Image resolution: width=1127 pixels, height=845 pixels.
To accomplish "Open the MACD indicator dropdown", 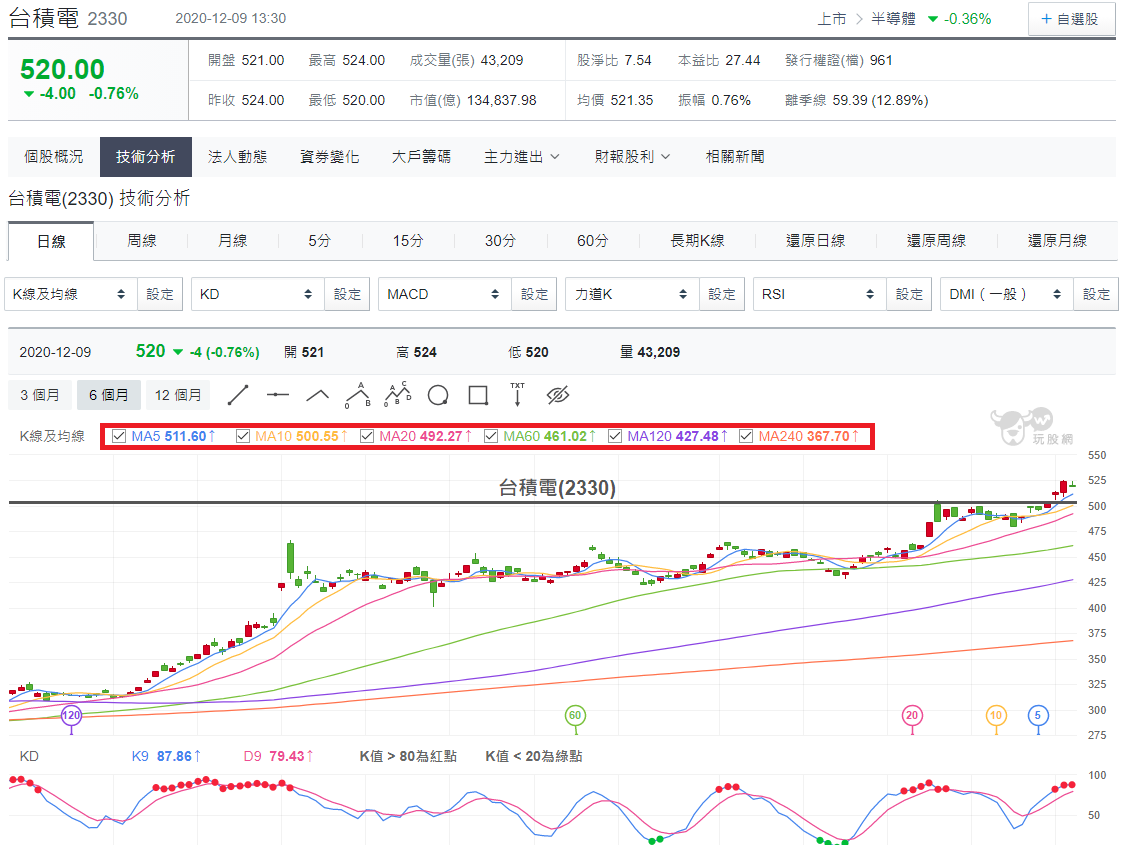I will tap(445, 294).
